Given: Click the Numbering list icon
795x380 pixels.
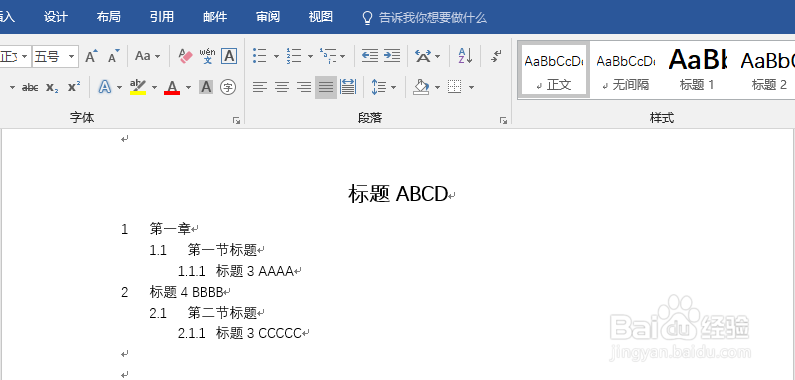Looking at the screenshot, I should (294, 56).
